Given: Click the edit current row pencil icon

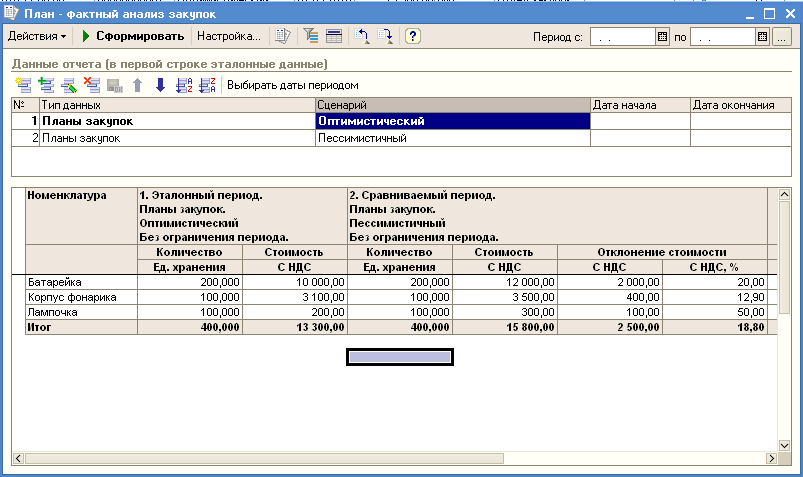Looking at the screenshot, I should click(x=69, y=85).
